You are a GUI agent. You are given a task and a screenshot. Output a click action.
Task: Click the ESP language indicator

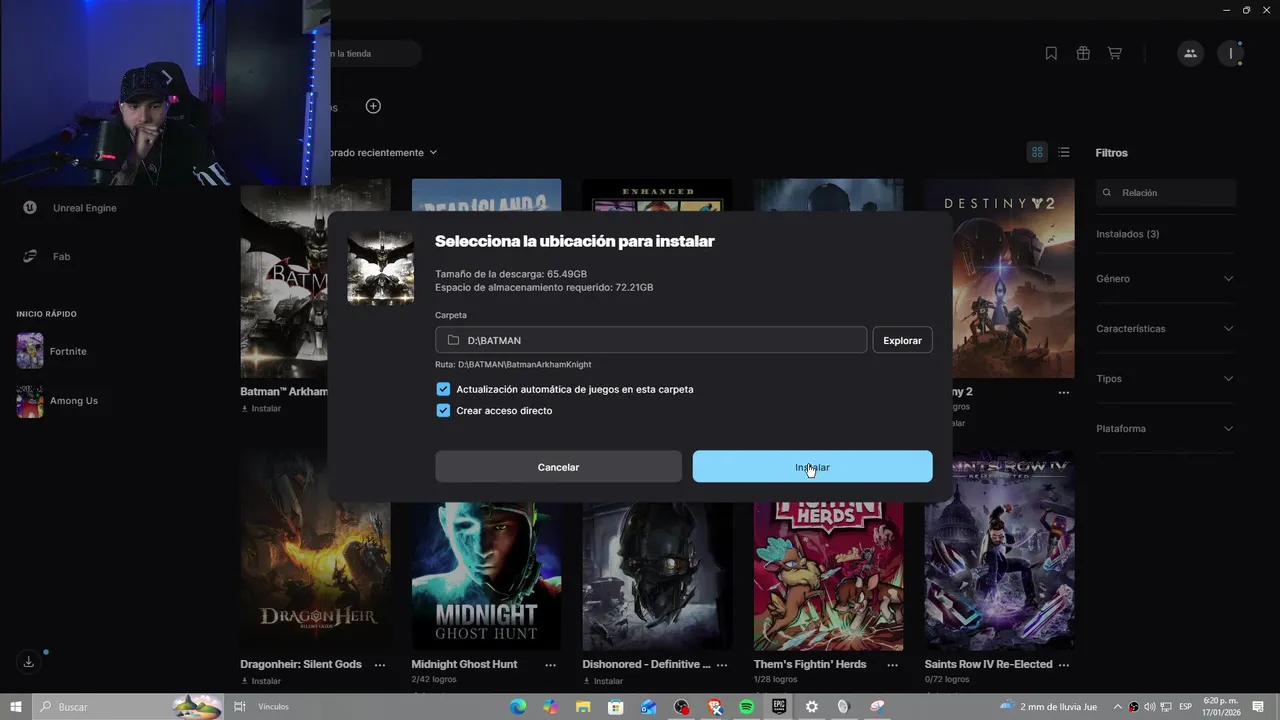[x=1185, y=707]
